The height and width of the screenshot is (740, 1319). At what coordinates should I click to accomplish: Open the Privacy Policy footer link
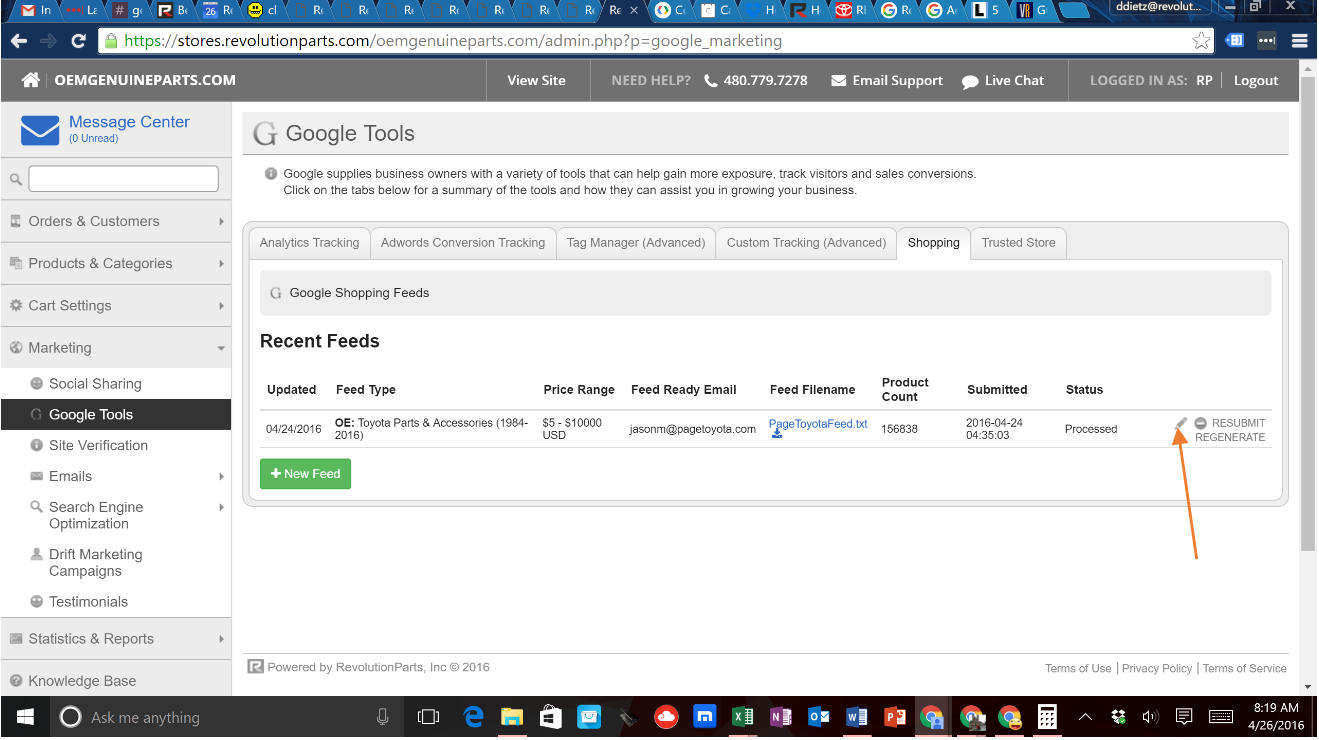click(1157, 668)
